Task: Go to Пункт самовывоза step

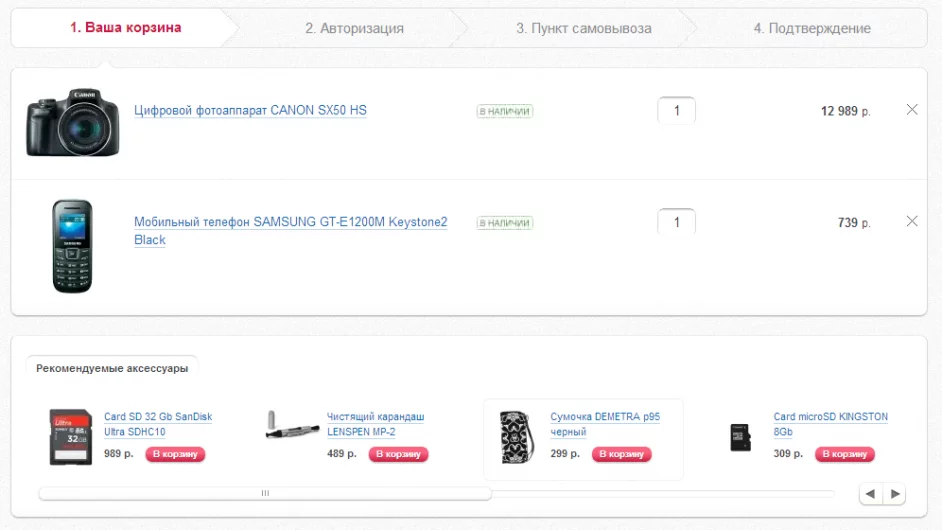Action: point(583,28)
